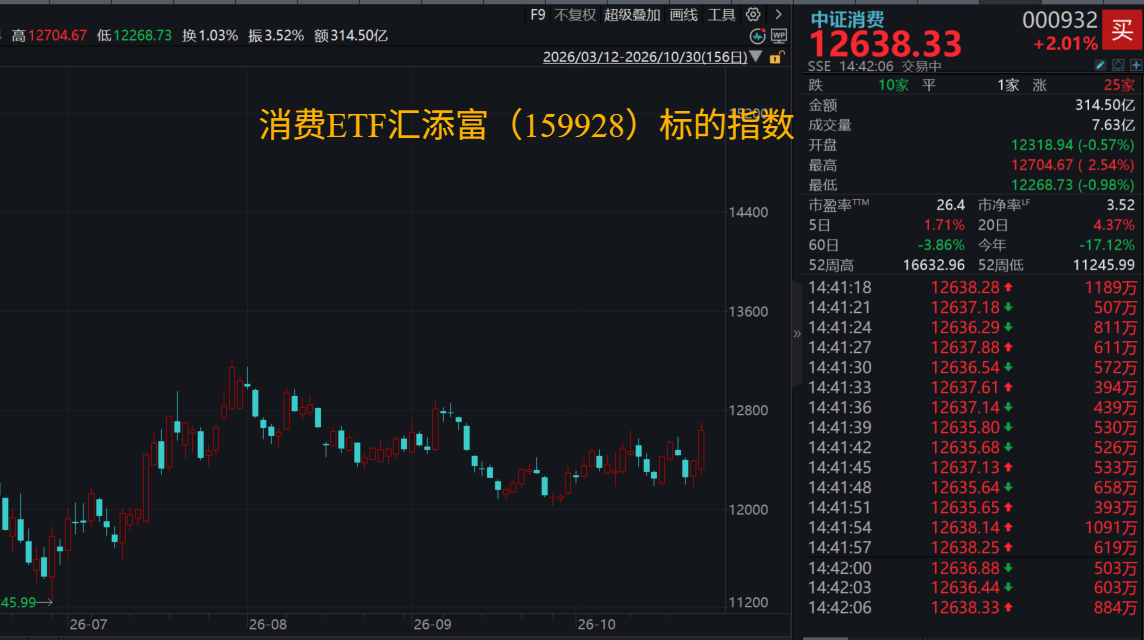The height and width of the screenshot is (640, 1144).
Task: Open the pulse monitor icon with red dot
Action: click(758, 36)
